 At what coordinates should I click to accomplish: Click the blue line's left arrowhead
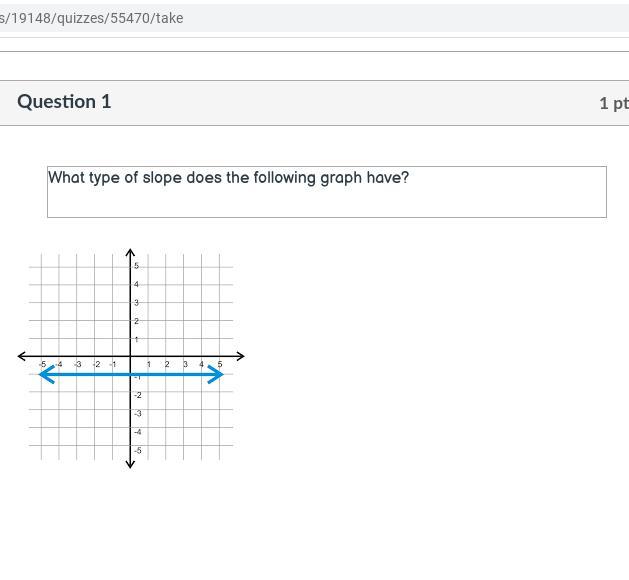coord(43,374)
